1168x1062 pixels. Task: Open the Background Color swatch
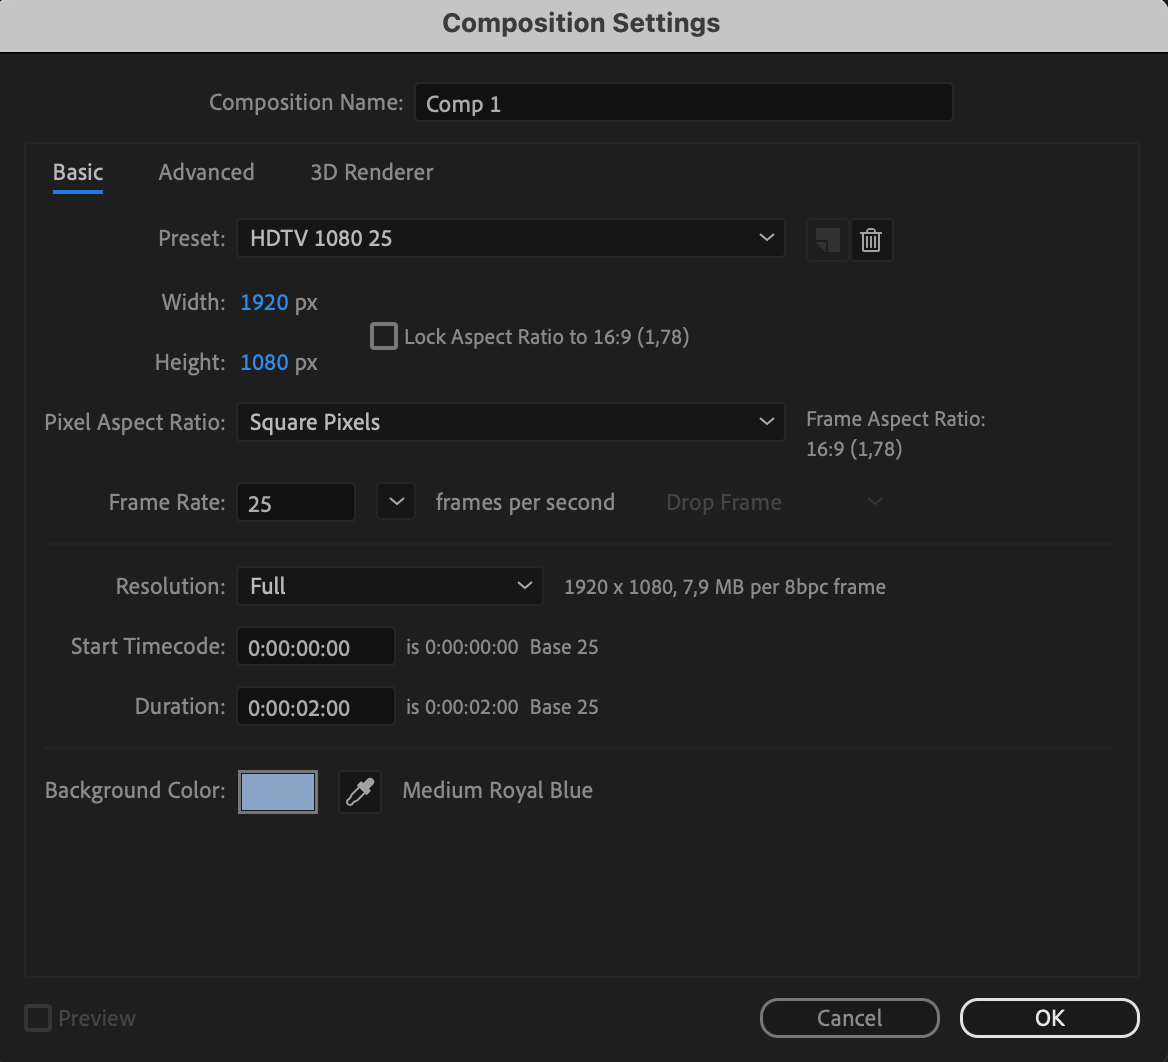point(278,792)
